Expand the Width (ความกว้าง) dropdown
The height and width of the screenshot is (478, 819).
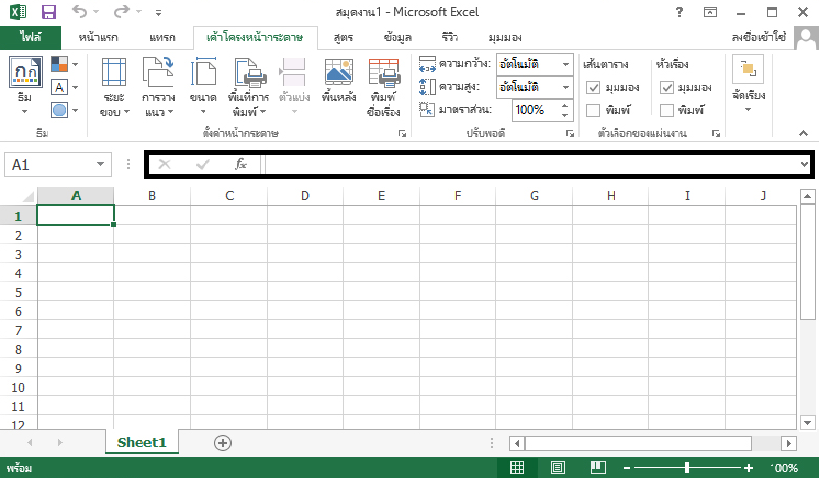point(565,64)
